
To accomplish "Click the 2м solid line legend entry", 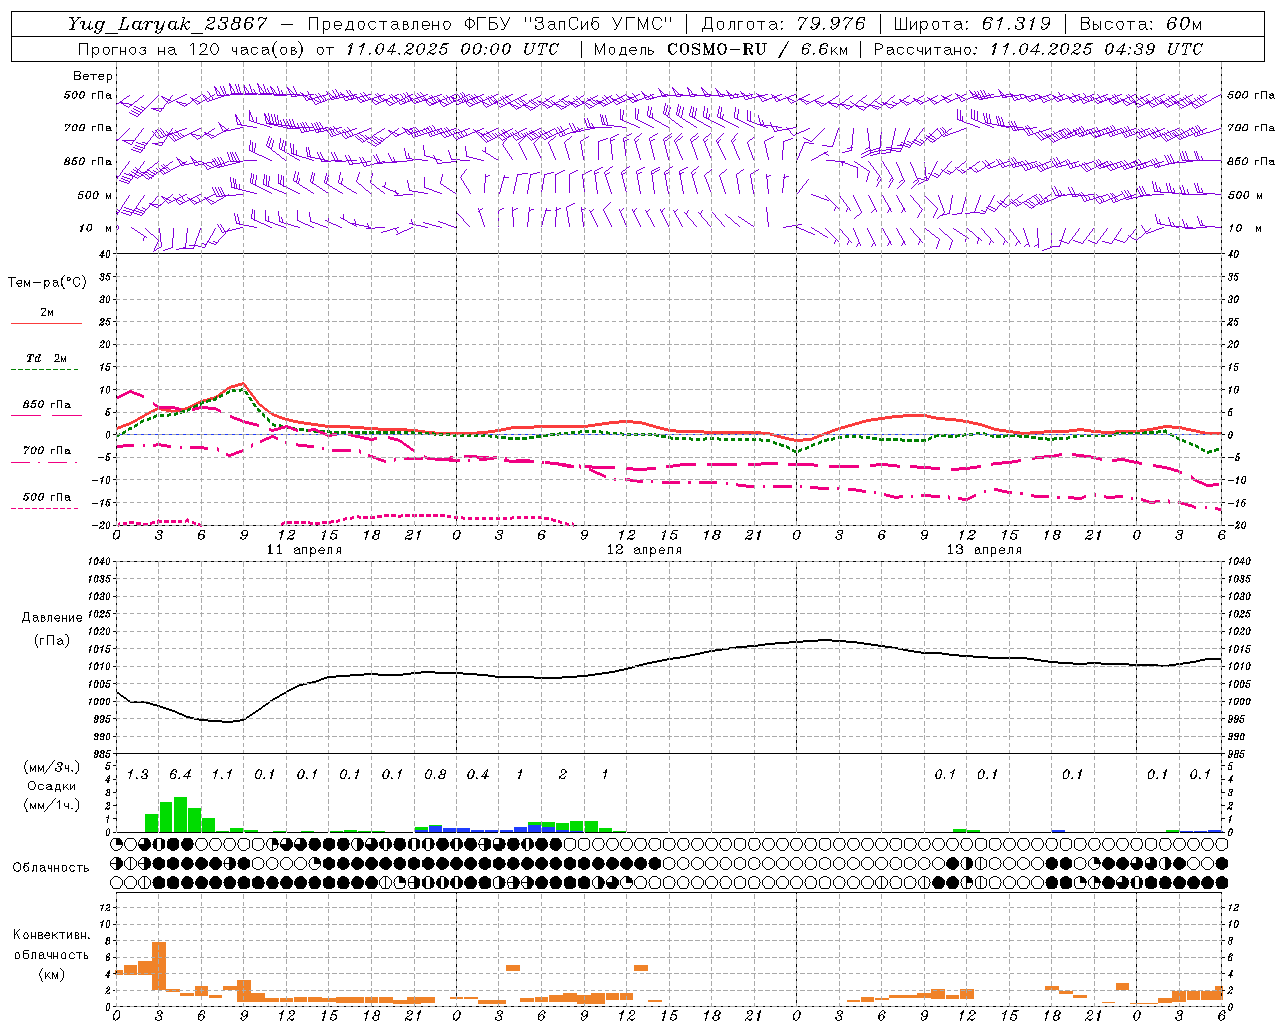I will (46, 315).
